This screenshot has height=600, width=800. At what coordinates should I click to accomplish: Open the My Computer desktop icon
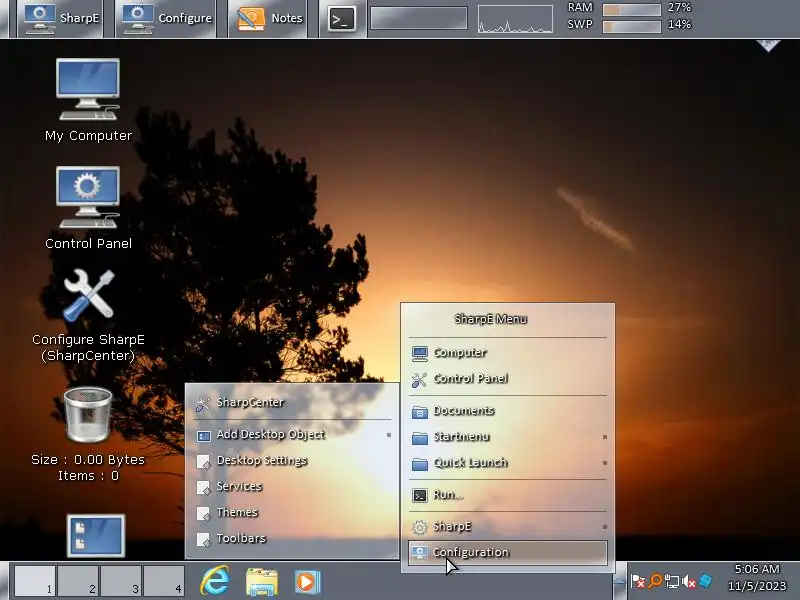tap(88, 100)
